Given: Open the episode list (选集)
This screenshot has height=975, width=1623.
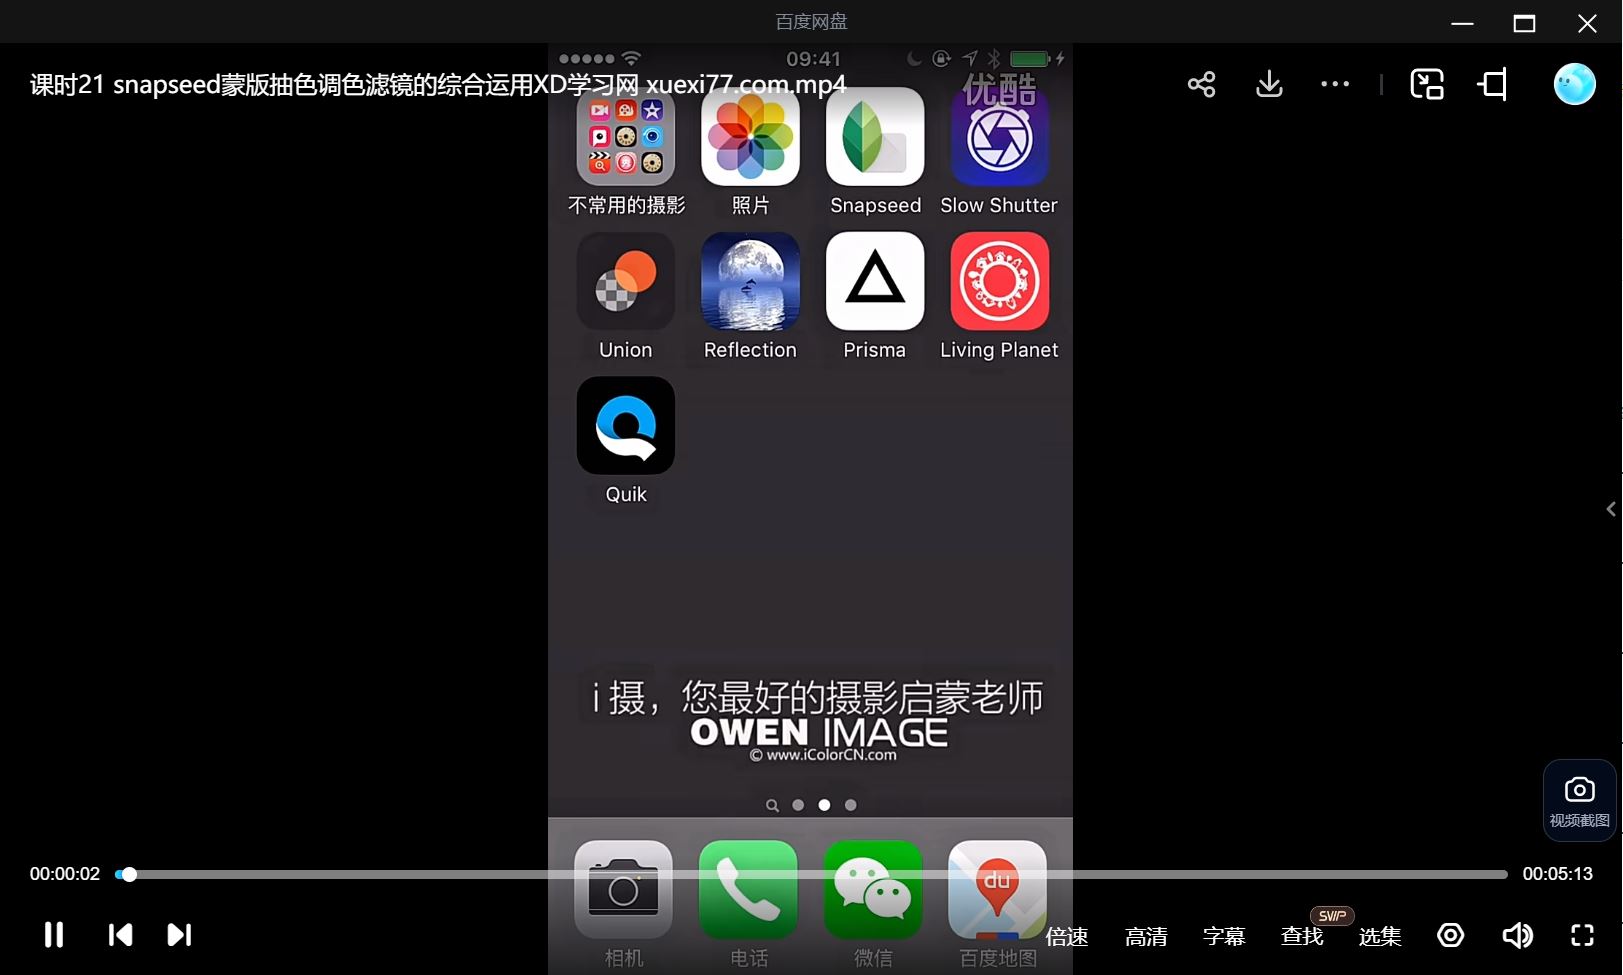Looking at the screenshot, I should pos(1380,936).
